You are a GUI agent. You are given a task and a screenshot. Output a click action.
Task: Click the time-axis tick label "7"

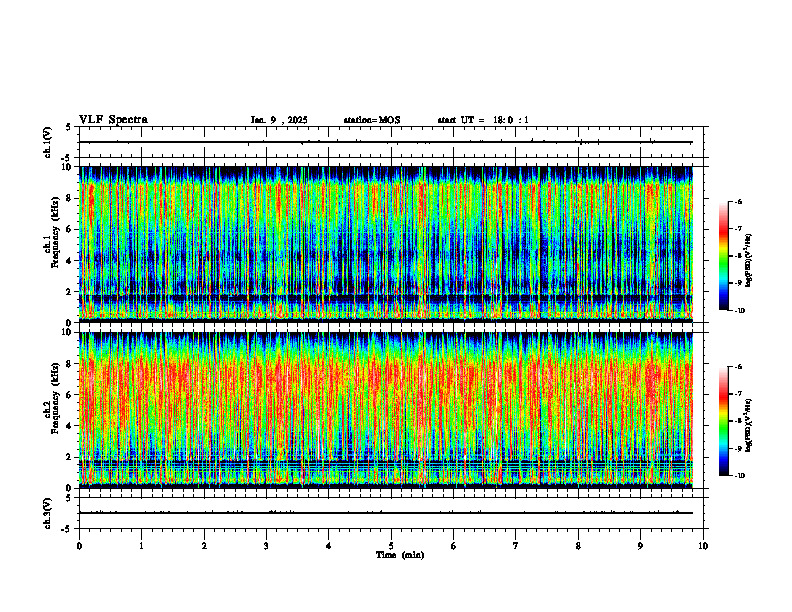pyautogui.click(x=516, y=546)
